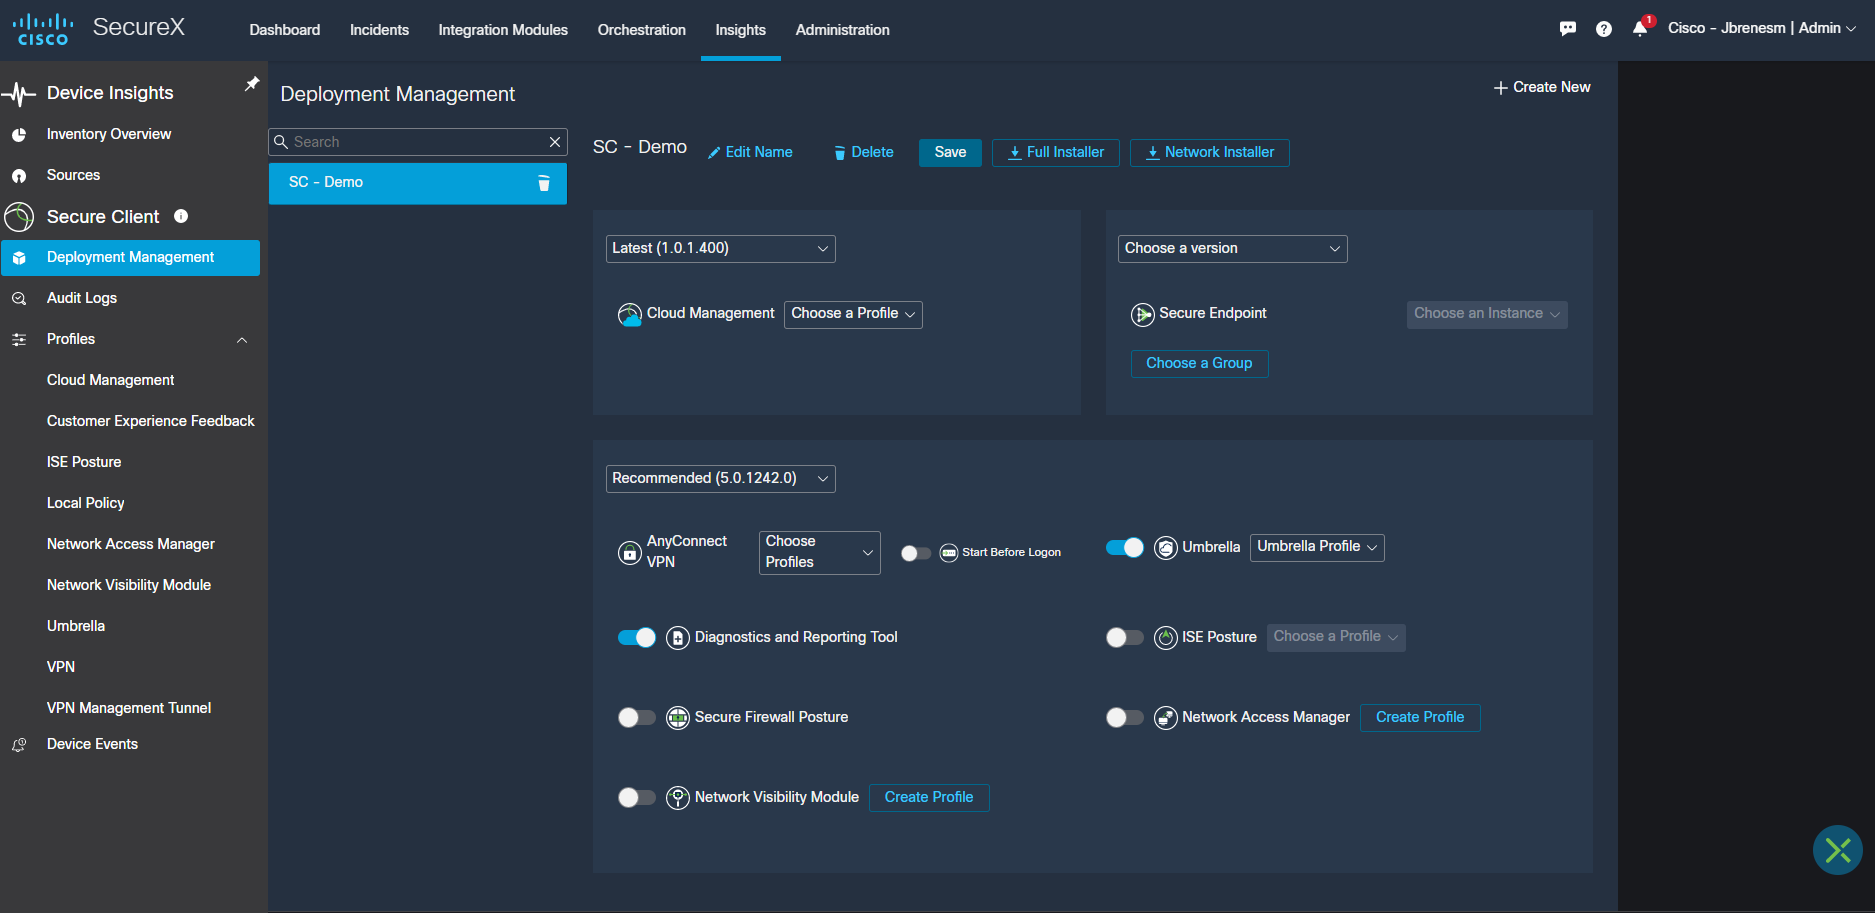
Task: Click Create Profile for Network Visibility Module
Action: (x=929, y=798)
